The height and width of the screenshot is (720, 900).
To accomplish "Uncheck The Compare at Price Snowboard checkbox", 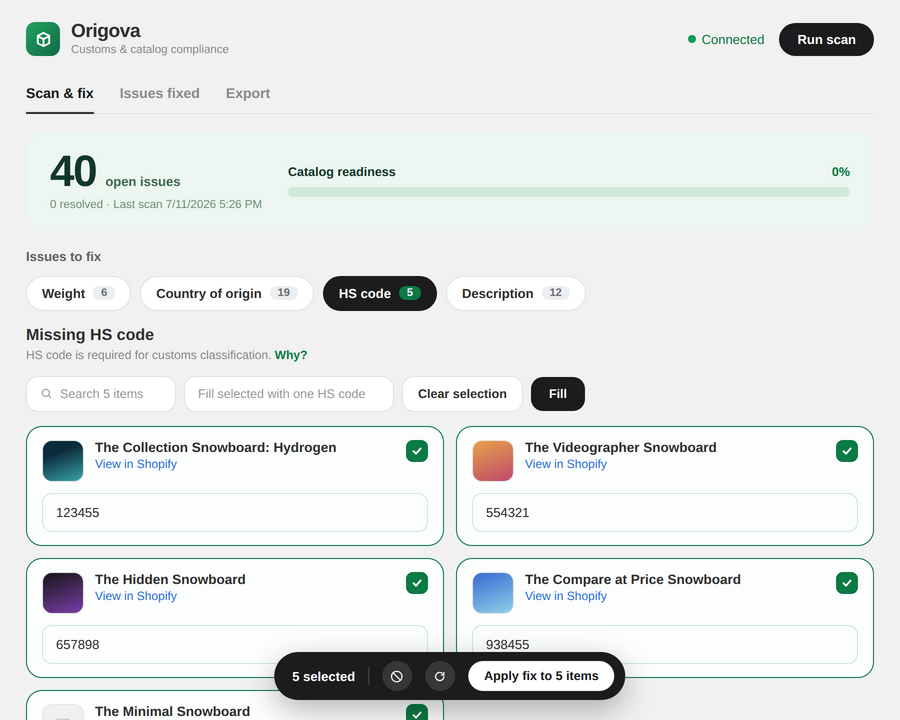I will click(x=847, y=583).
